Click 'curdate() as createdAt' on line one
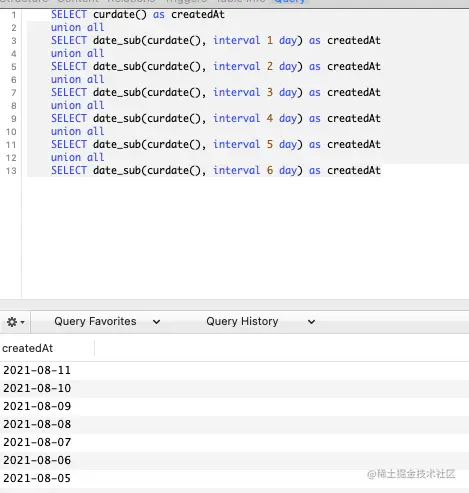Viewport: 469px width, 493px height. (x=159, y=15)
